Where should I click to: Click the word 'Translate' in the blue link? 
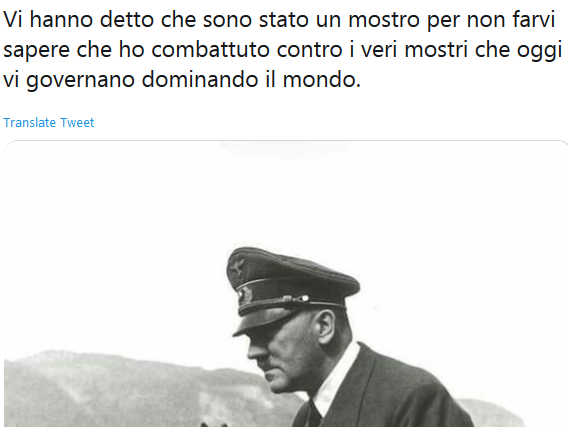point(29,122)
